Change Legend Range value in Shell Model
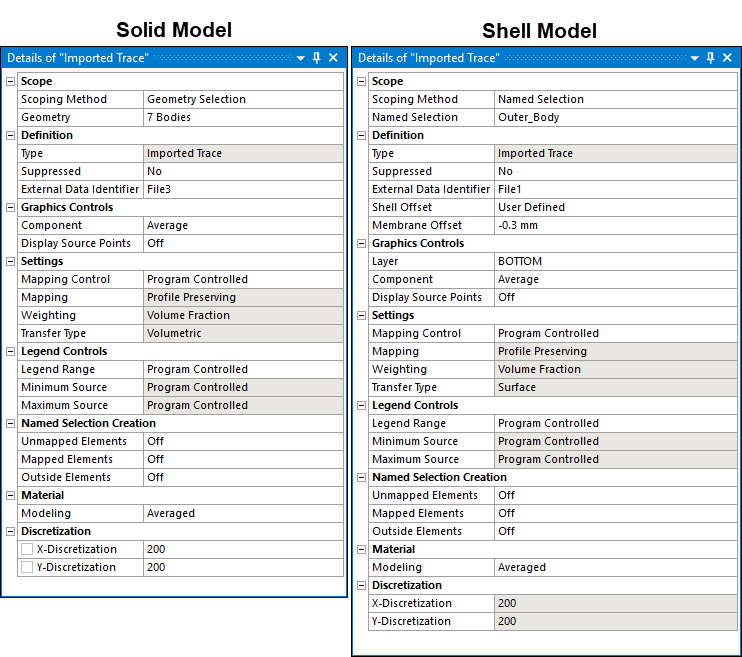This screenshot has width=742, height=657. [x=616, y=423]
